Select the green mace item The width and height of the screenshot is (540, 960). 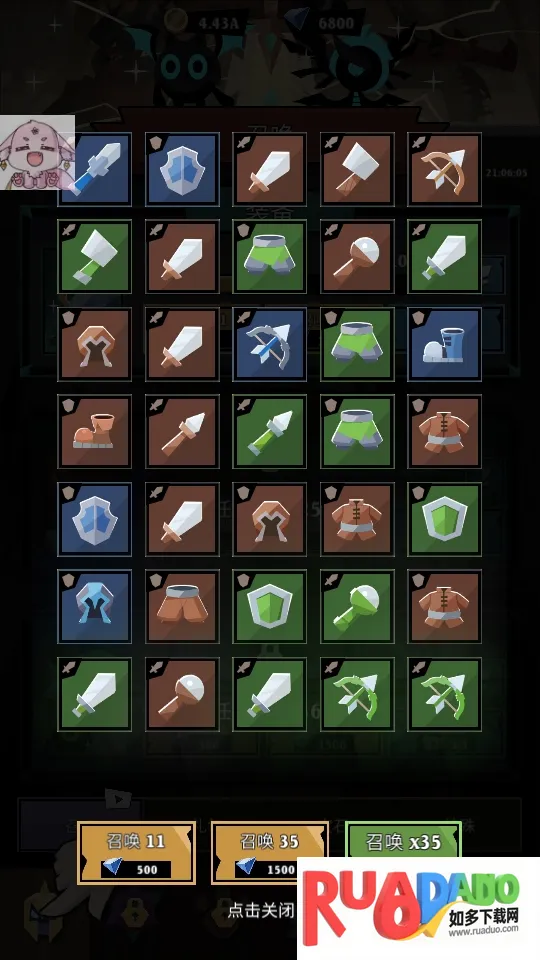pos(357,607)
